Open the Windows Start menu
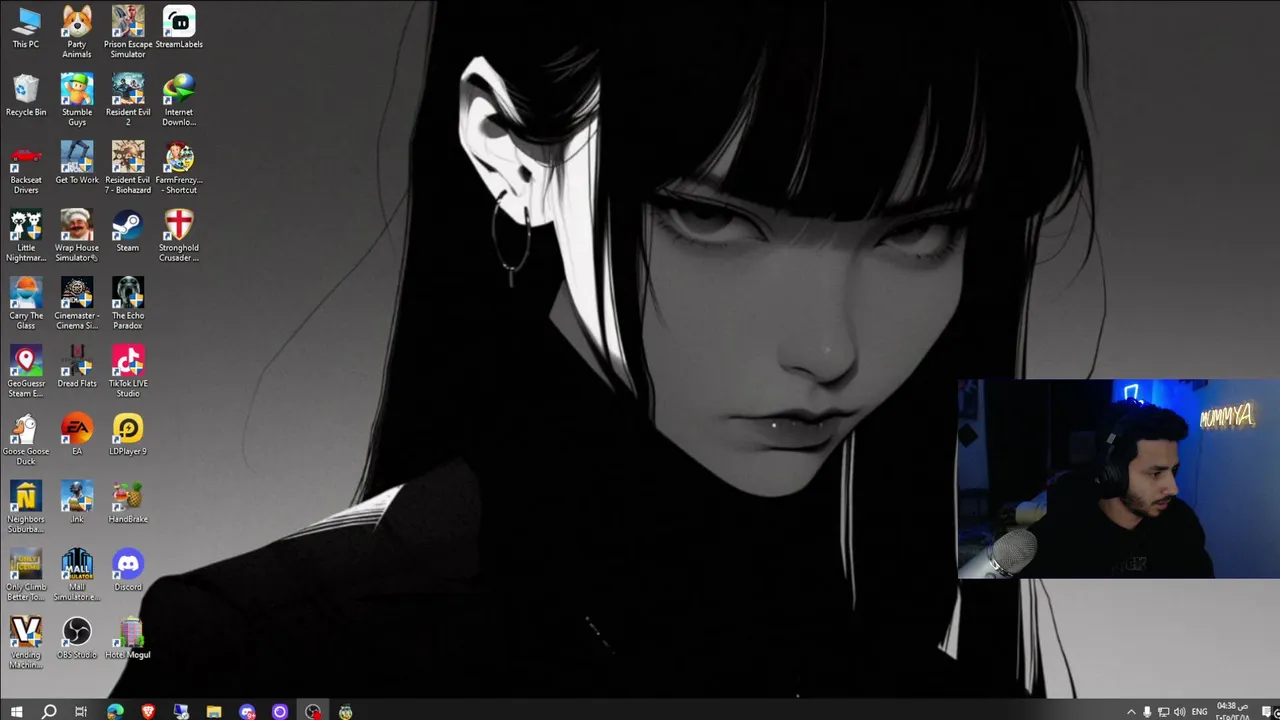 (x=16, y=712)
